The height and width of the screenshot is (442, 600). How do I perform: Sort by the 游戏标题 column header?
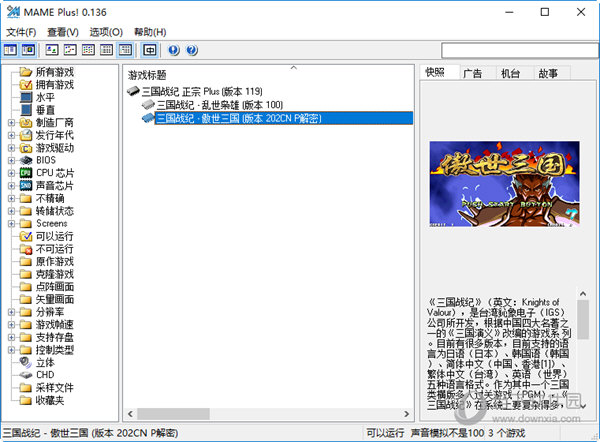(x=147, y=75)
